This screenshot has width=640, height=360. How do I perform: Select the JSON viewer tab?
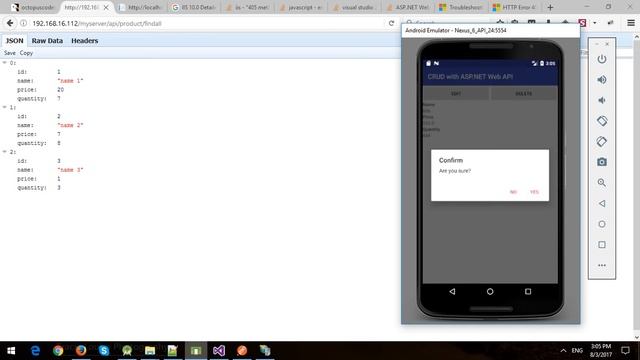[x=15, y=41]
